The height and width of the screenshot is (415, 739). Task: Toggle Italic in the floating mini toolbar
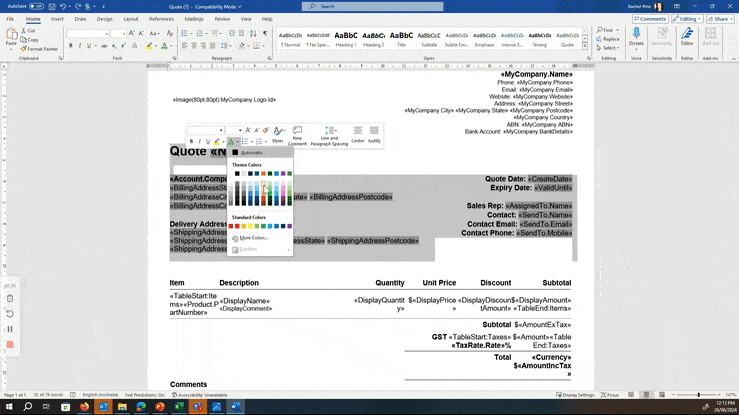pos(200,143)
